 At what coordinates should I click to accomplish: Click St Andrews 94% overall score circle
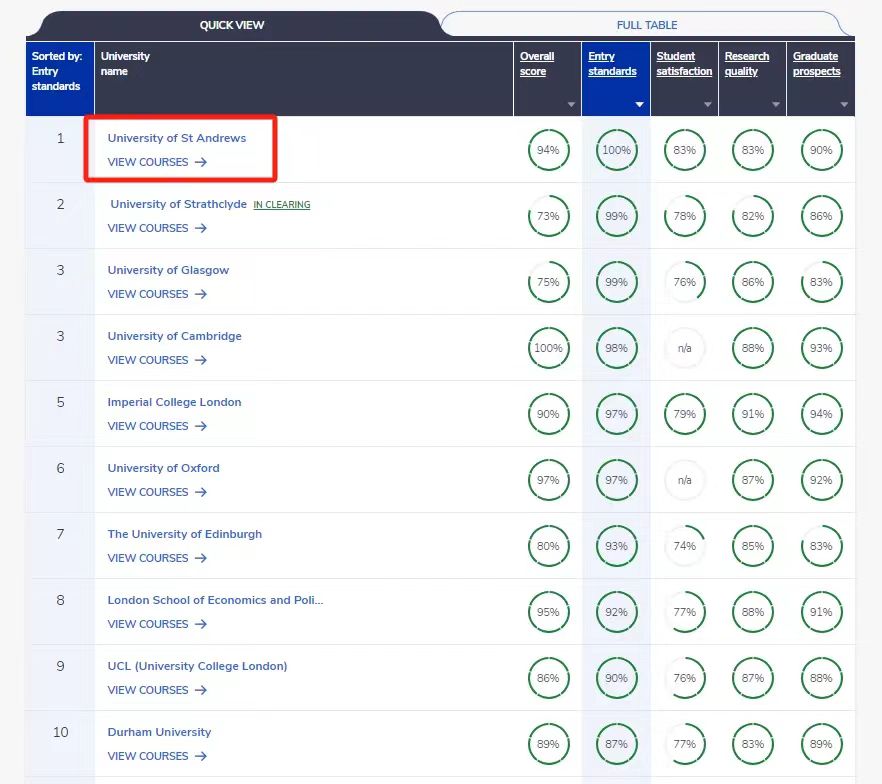pos(548,150)
